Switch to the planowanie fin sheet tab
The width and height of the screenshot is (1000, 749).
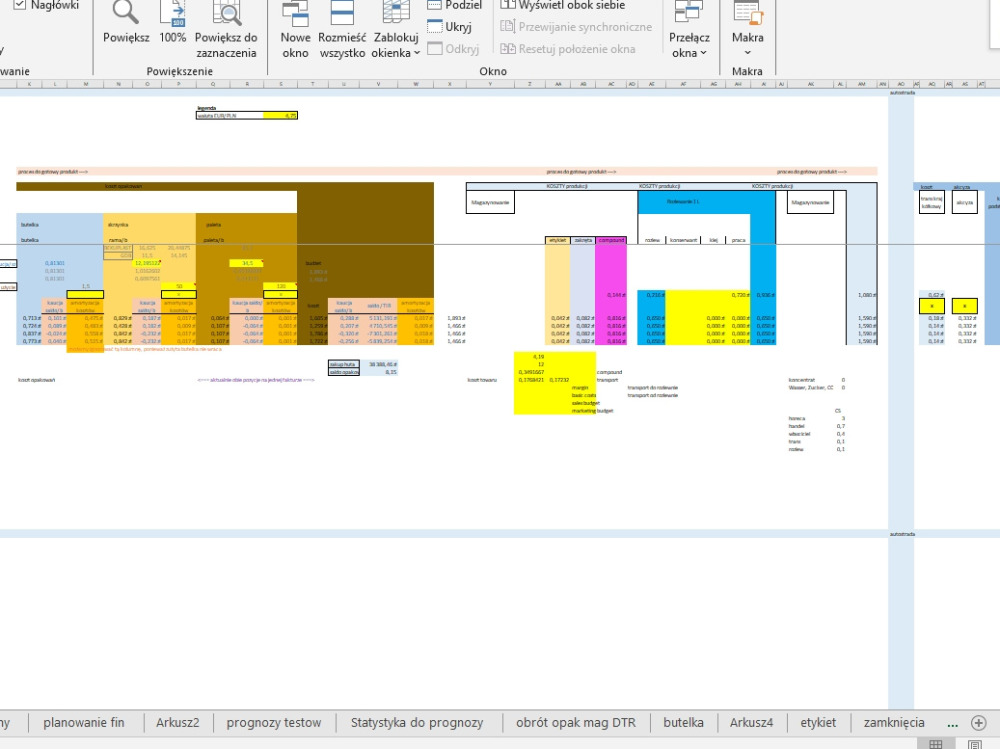click(x=84, y=722)
